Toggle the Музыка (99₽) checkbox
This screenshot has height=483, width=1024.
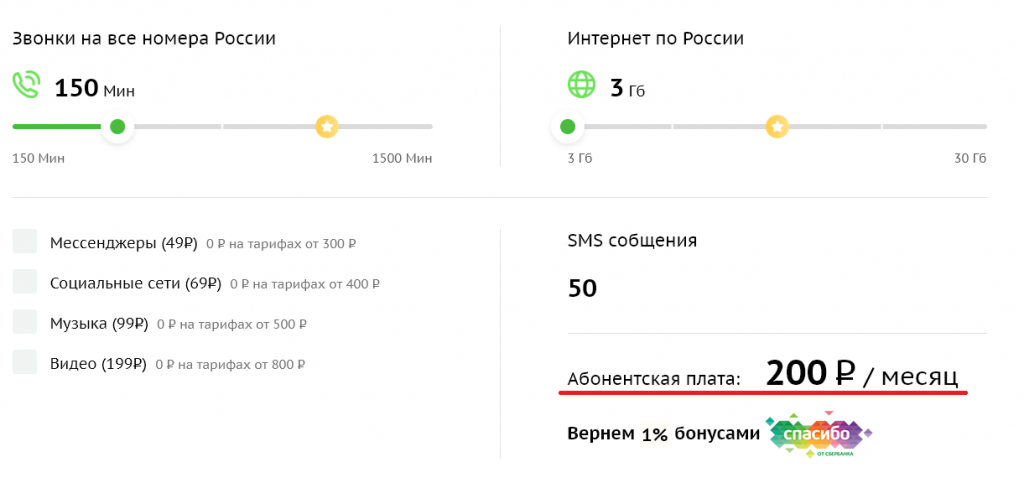(x=25, y=322)
